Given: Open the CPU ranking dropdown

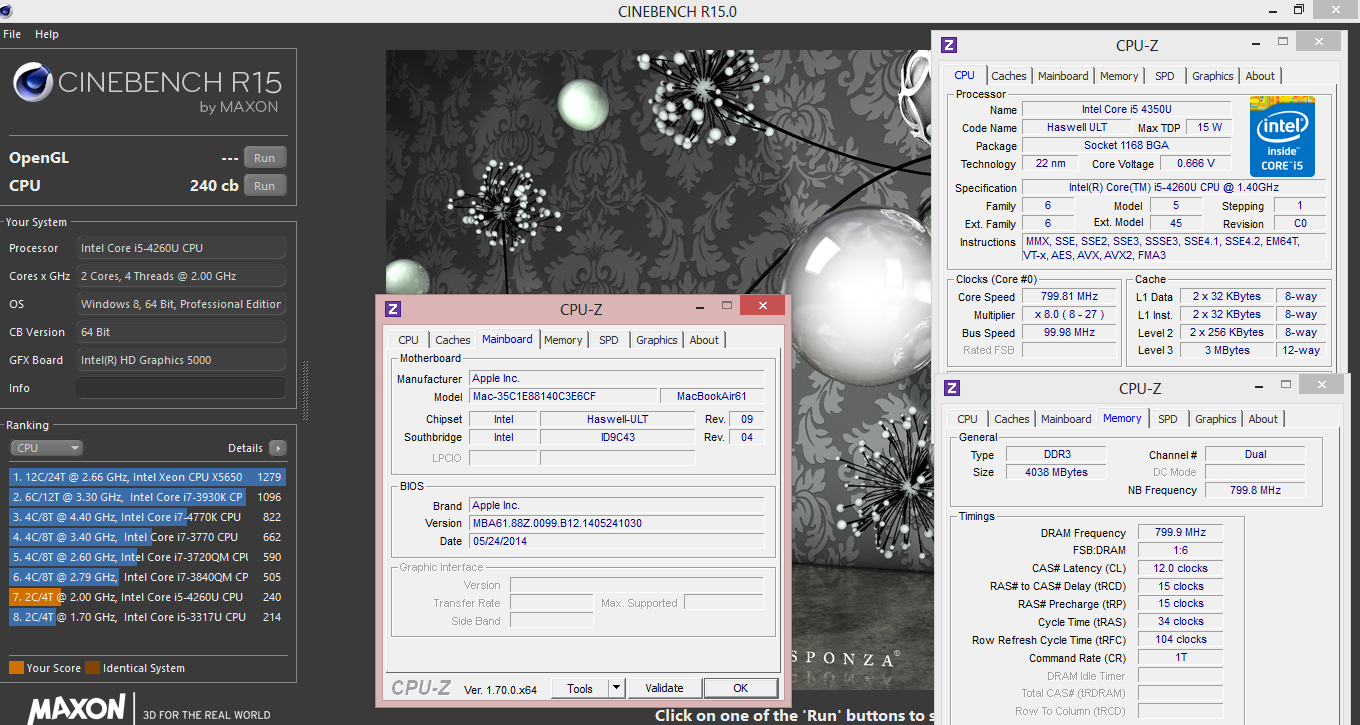Looking at the screenshot, I should click(46, 448).
